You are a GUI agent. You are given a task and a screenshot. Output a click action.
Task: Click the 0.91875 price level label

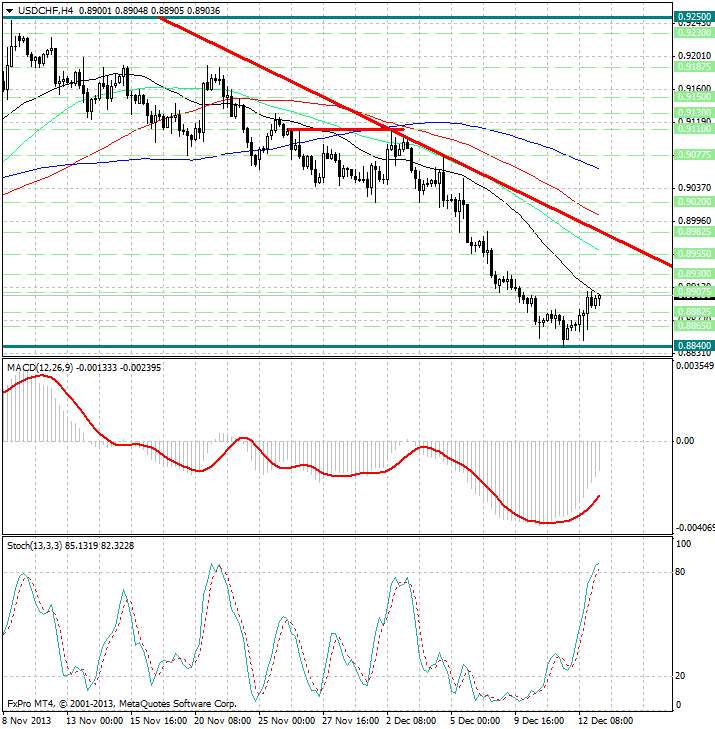click(694, 66)
